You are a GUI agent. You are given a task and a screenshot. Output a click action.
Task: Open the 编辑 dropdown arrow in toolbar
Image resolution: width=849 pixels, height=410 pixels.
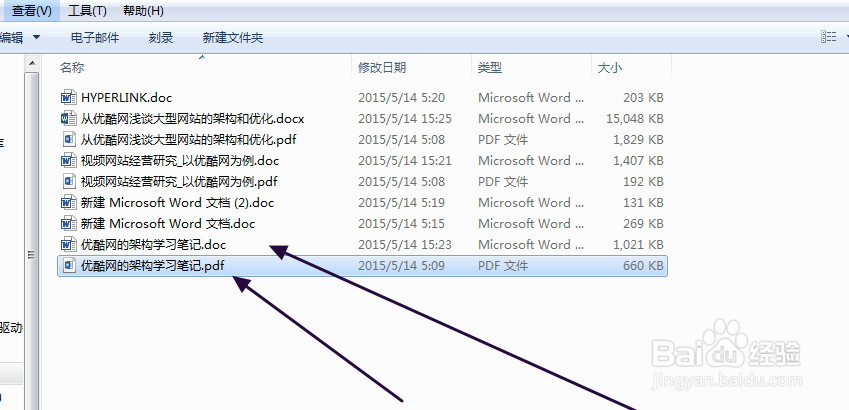(x=36, y=37)
